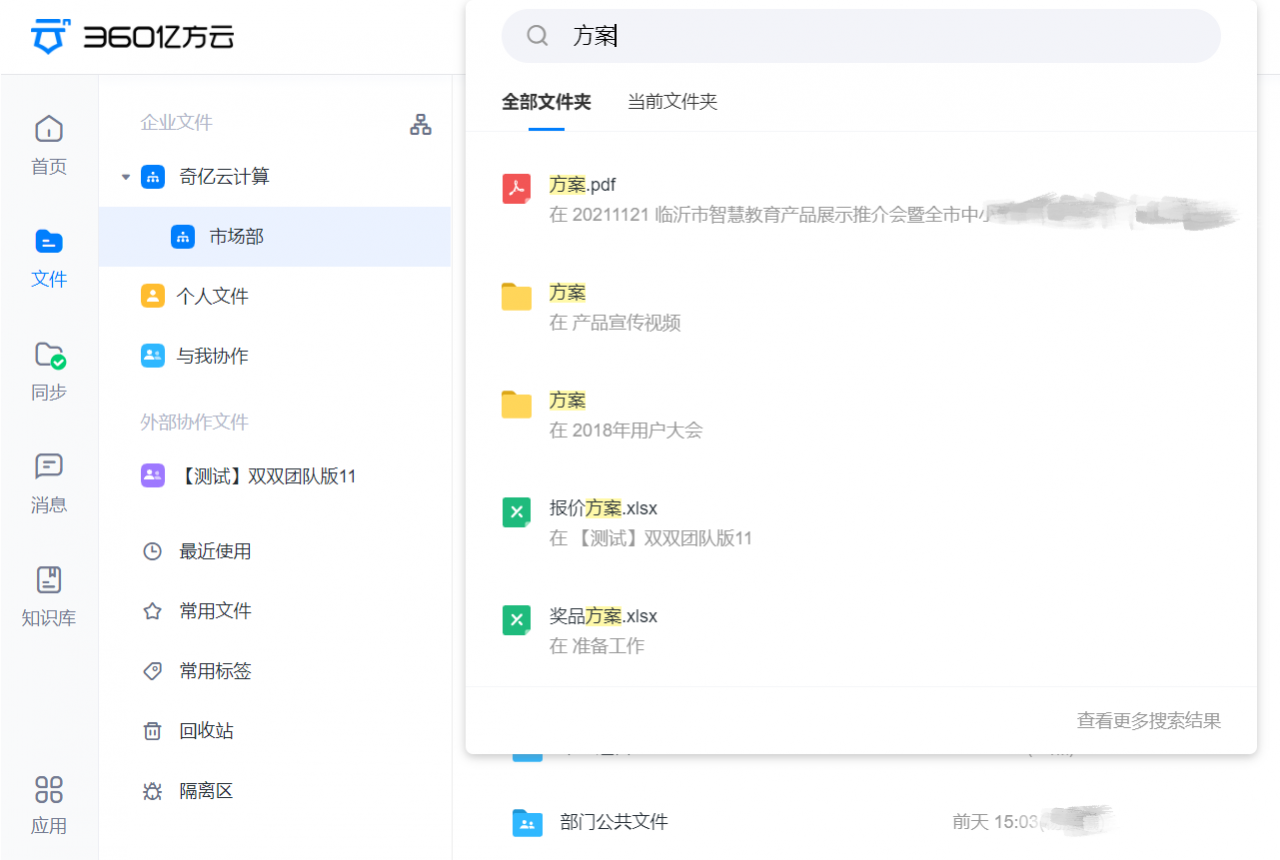Click the search input containing 方案
Viewport: 1280px width, 860px height.
point(860,35)
